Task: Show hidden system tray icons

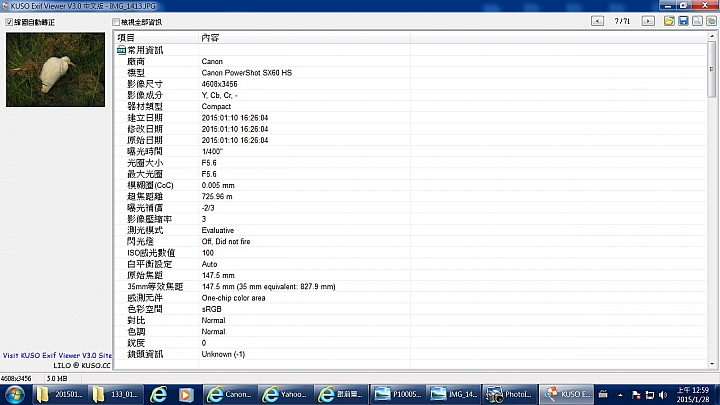Action: click(620, 395)
